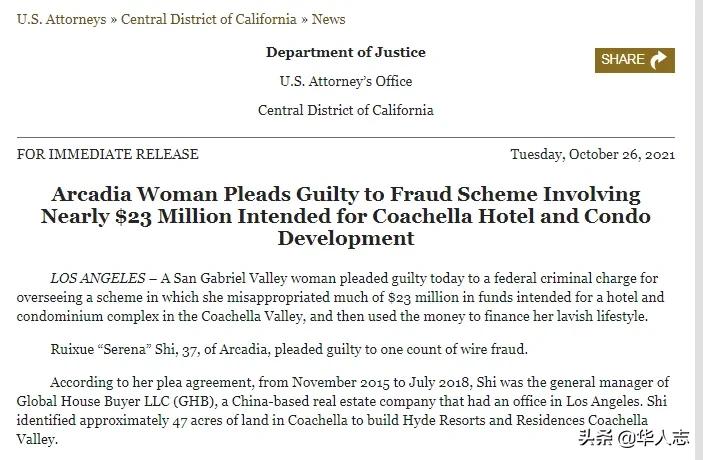The width and height of the screenshot is (703, 460).
Task: Open the News breadcrumb link
Action: click(x=331, y=19)
